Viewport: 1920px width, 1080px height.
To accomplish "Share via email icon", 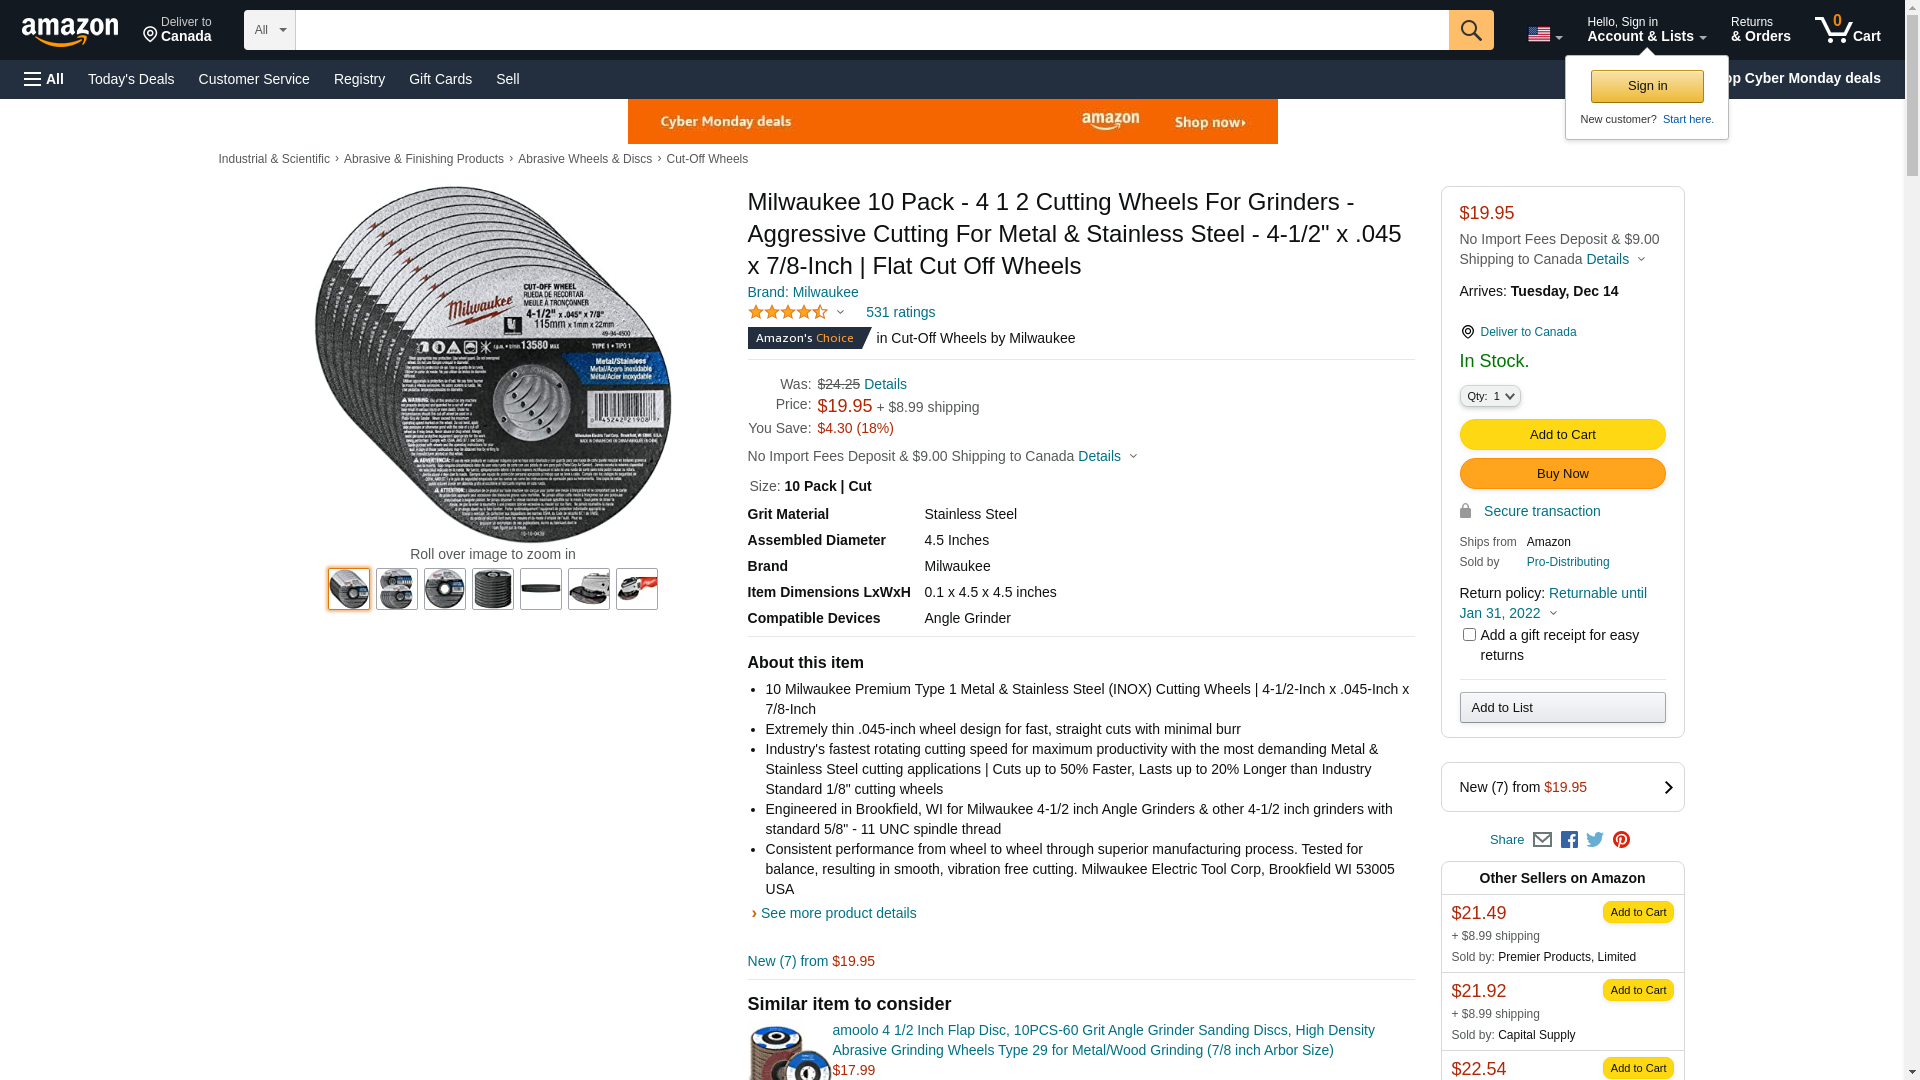I will pyautogui.click(x=1542, y=840).
